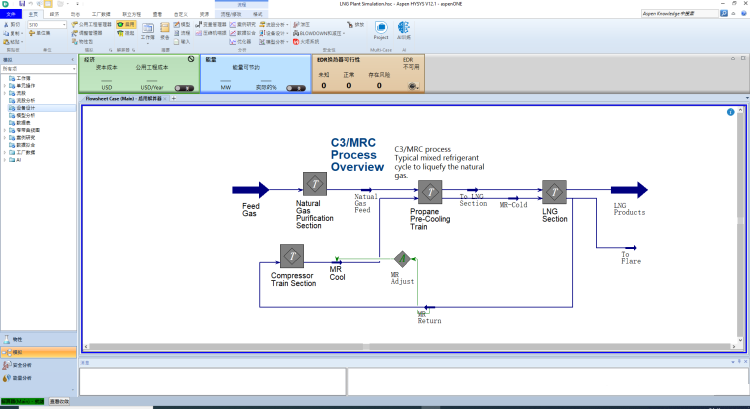Expand the Streams tree node

tap(5, 93)
